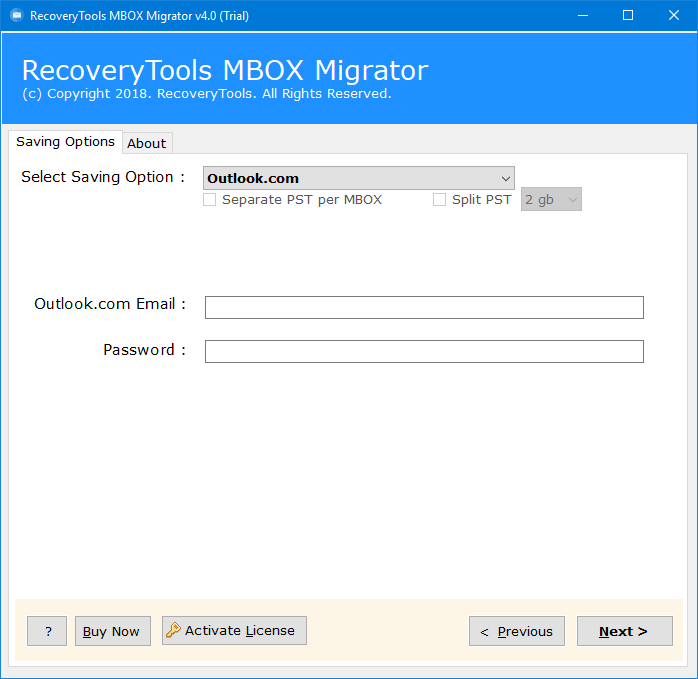Open the About tab

(147, 143)
